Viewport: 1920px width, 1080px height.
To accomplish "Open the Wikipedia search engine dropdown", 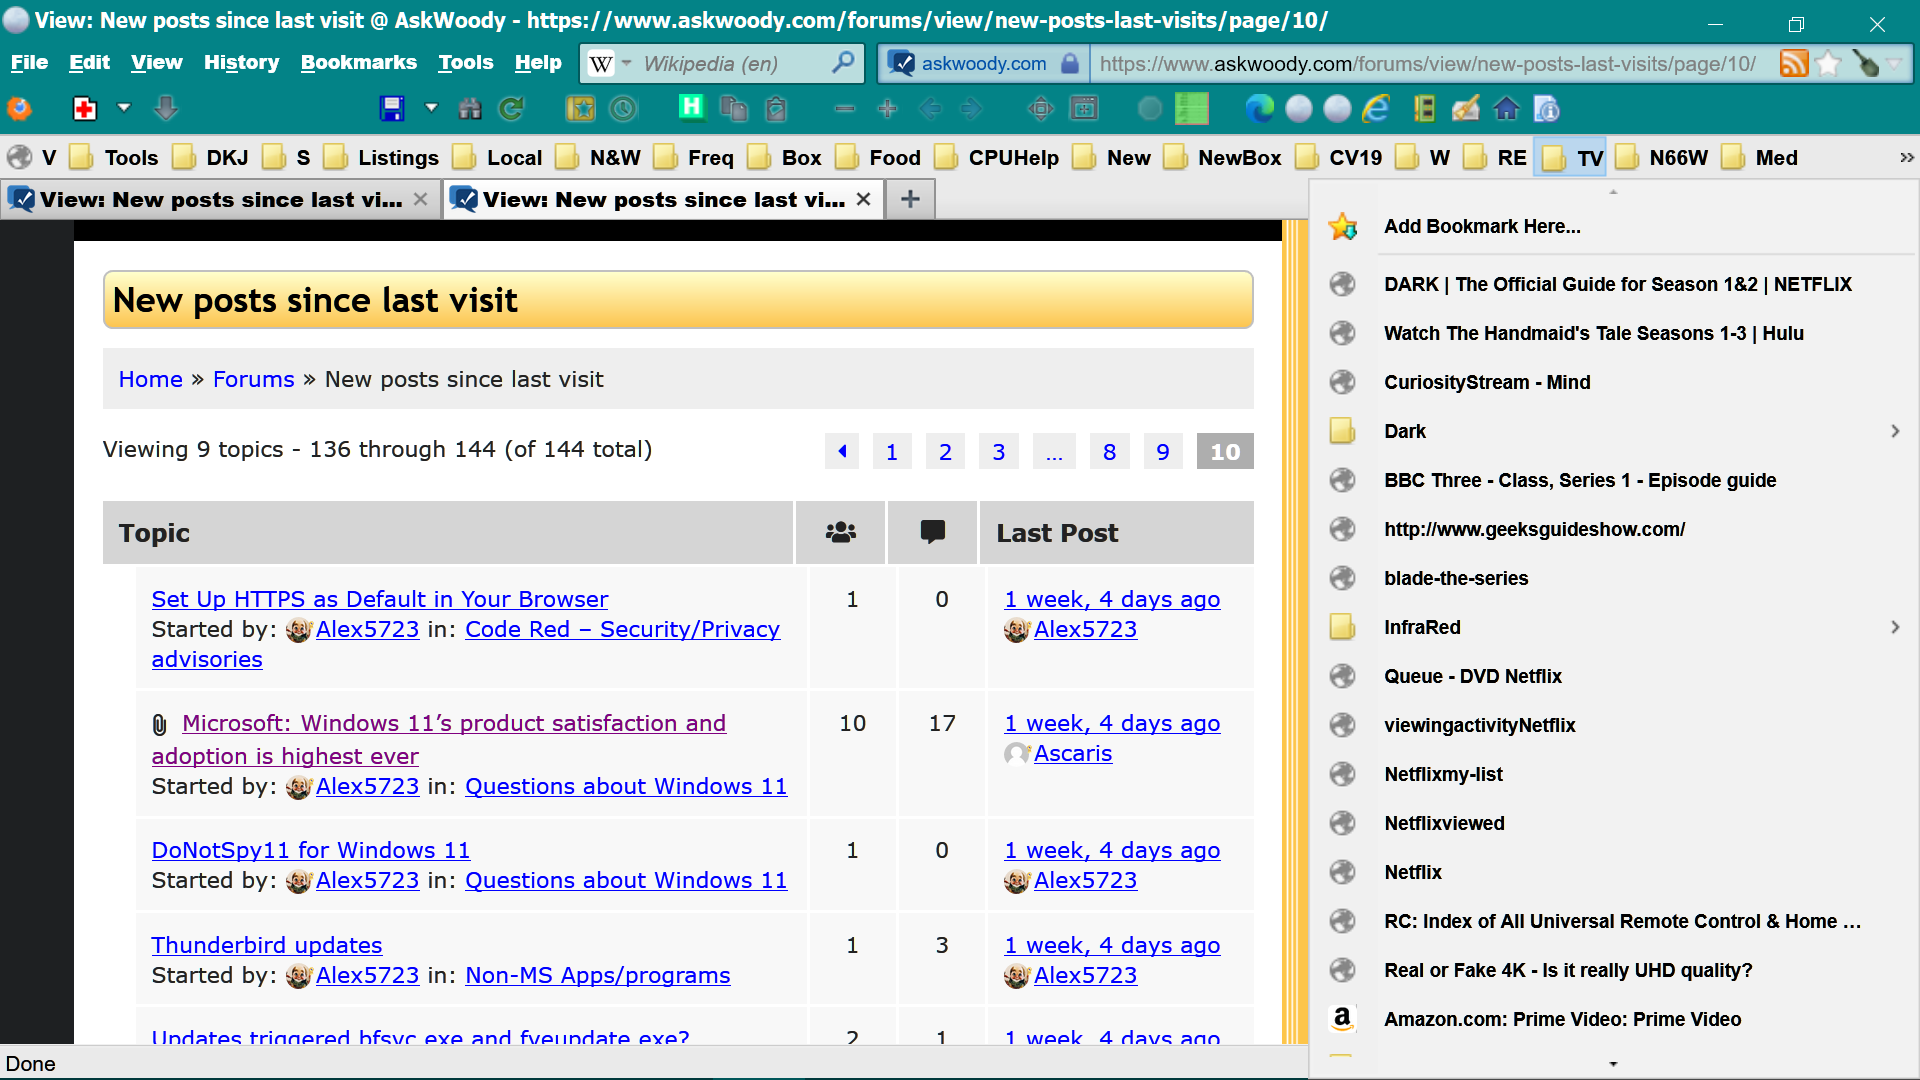I will click(x=627, y=63).
